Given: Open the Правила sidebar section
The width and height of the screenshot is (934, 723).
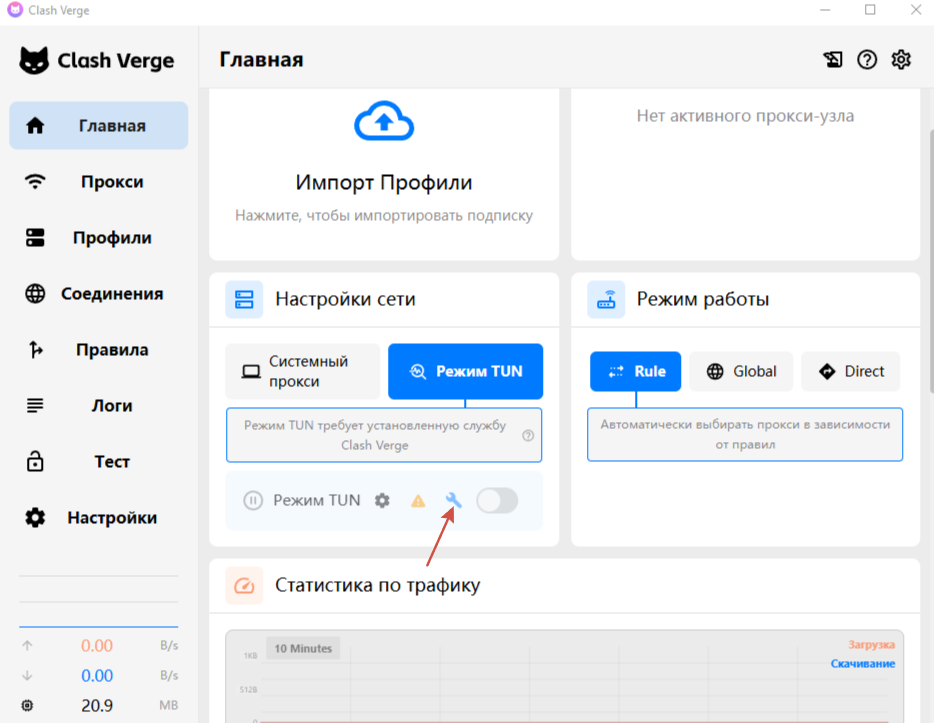Looking at the screenshot, I should point(98,350).
